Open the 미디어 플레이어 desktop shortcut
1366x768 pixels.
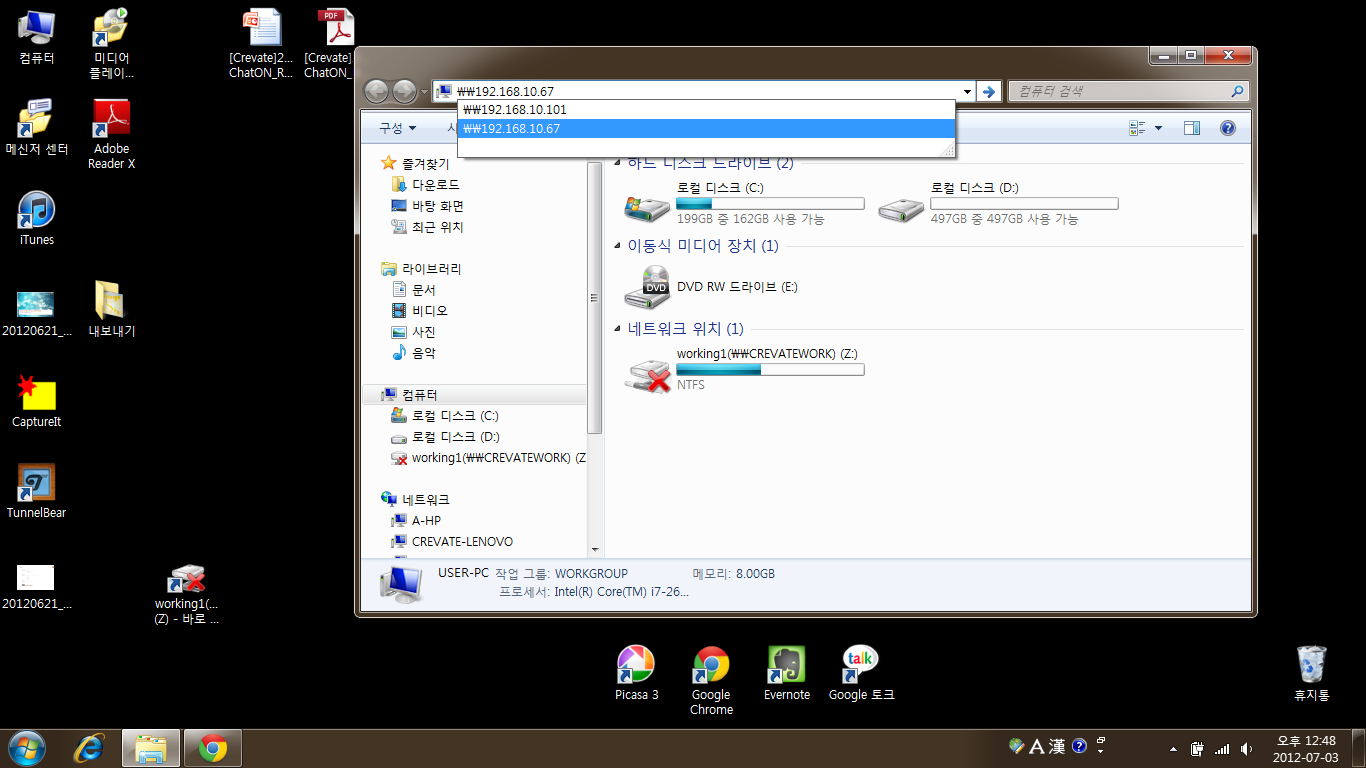[x=112, y=44]
